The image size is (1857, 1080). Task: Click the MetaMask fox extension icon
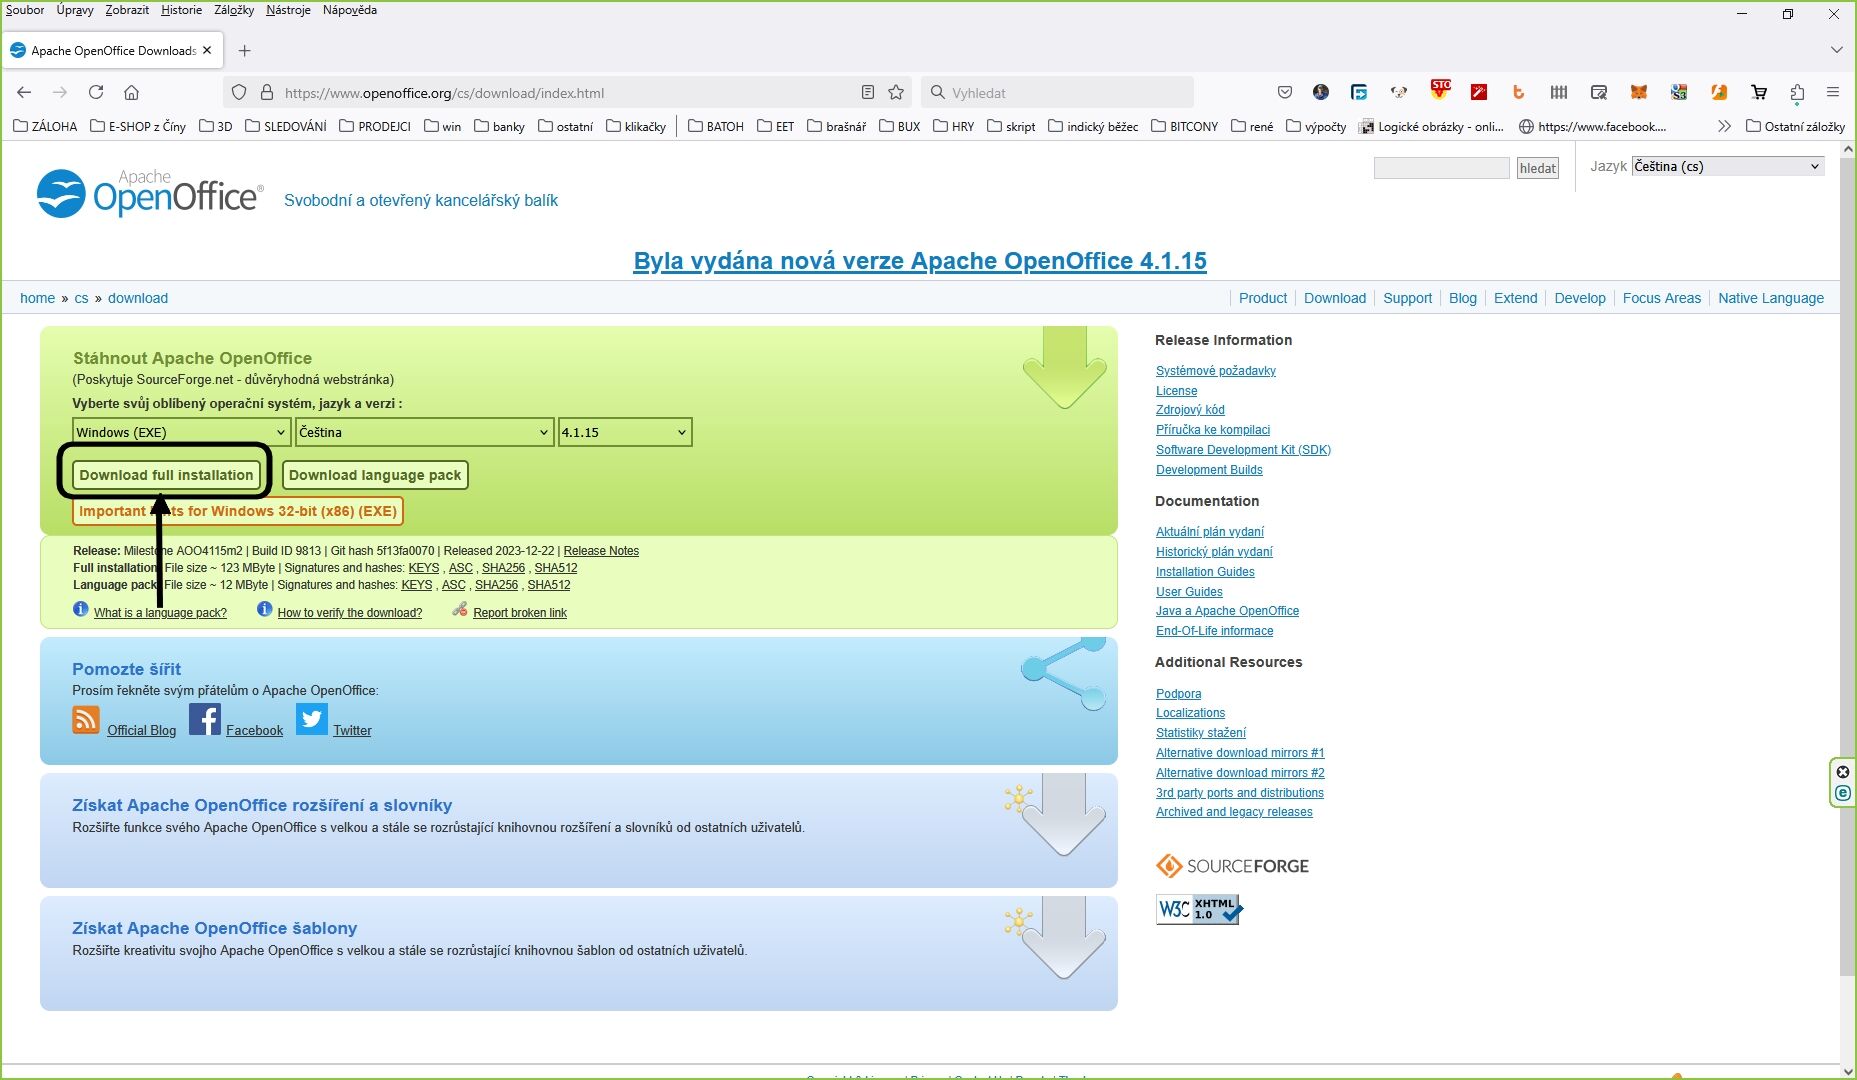point(1639,92)
